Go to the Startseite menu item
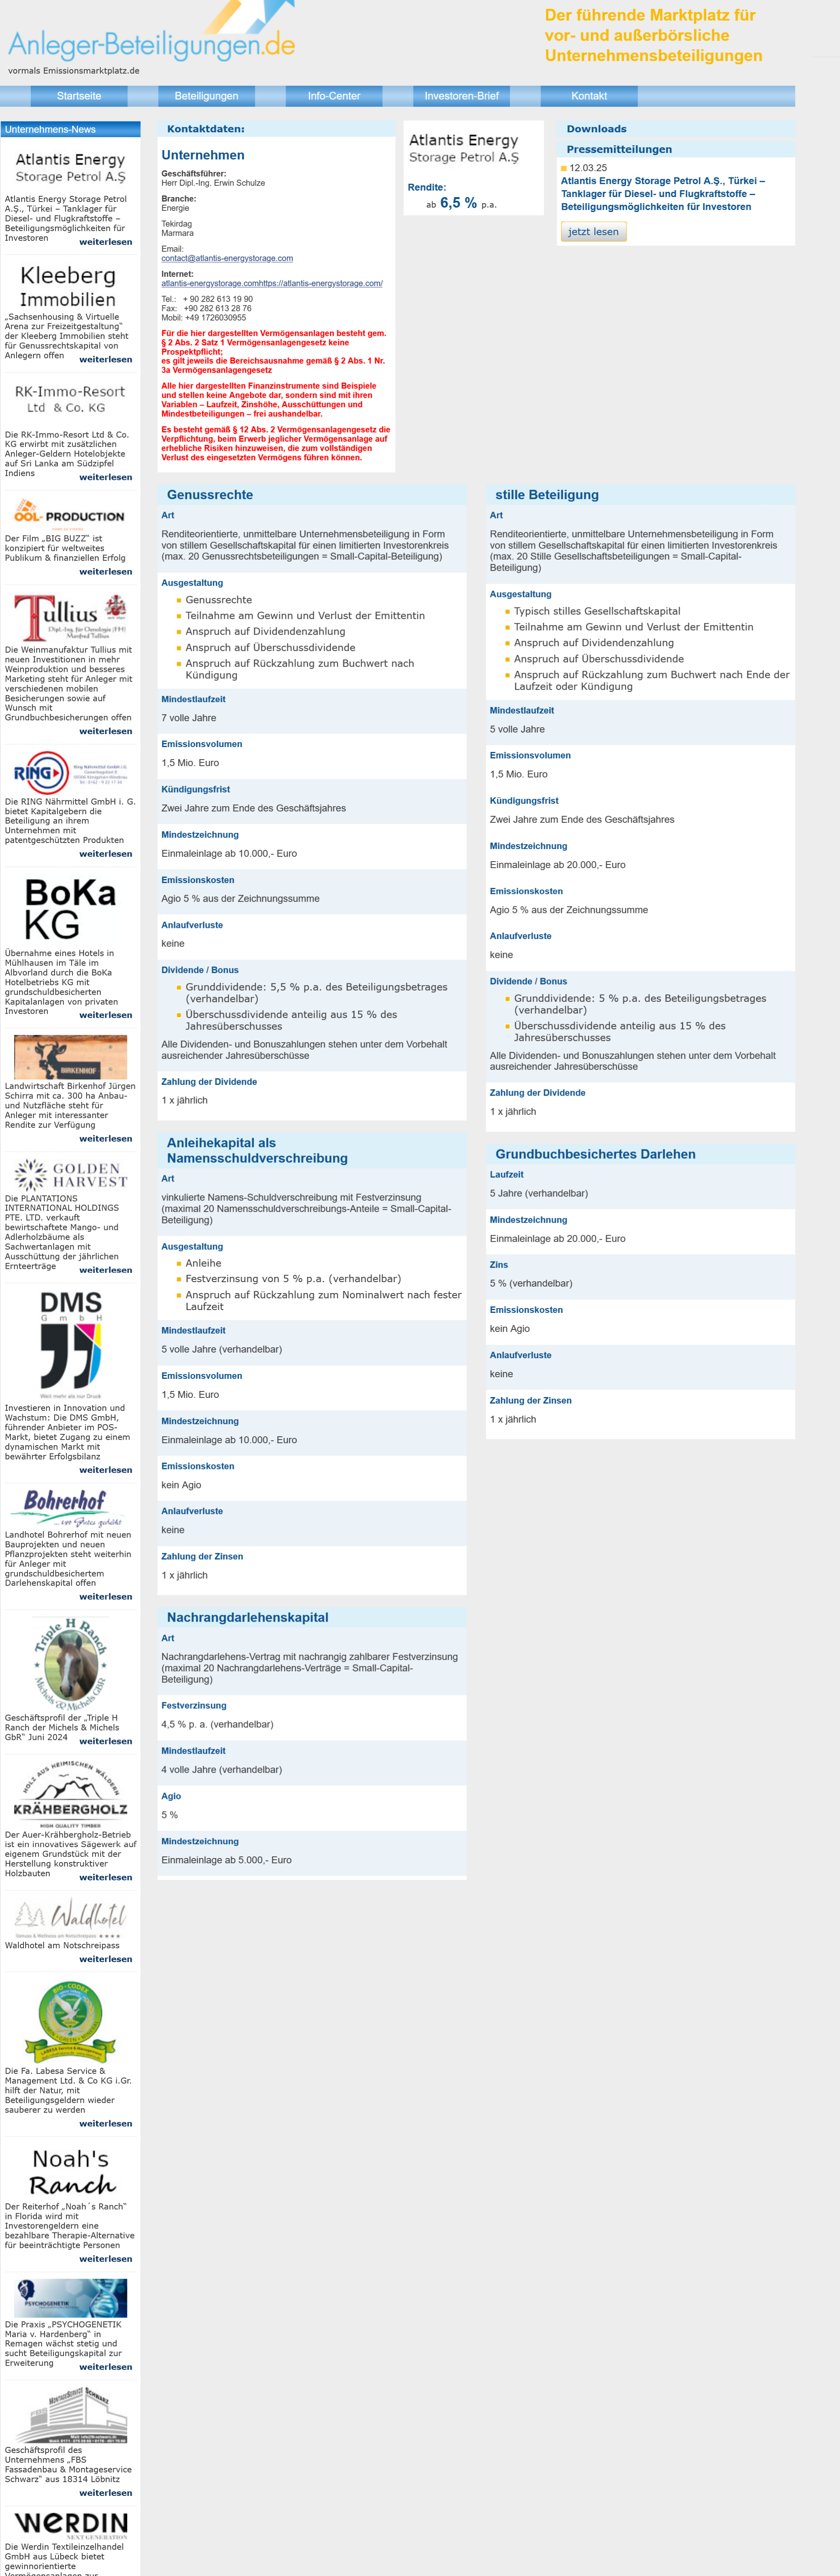Screen dimensions: 840x2576 tap(79, 96)
